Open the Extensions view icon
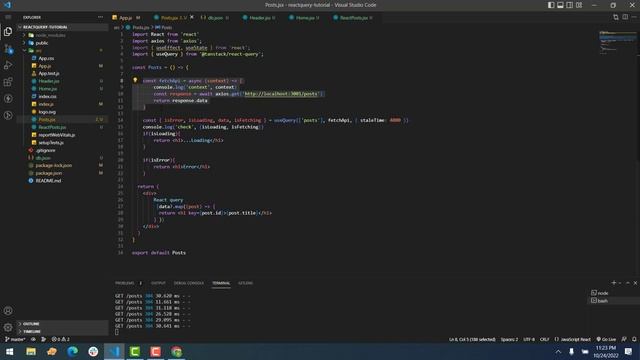This screenshot has height=360, width=640. pyautogui.click(x=8, y=82)
